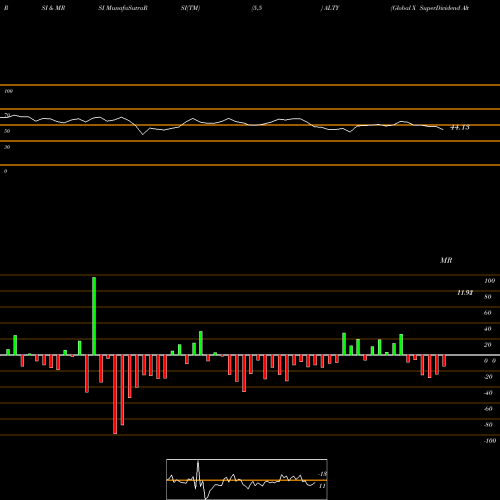Open the mini overview chart thumbnail
Viewport: 500px width, 500px height.
point(247,479)
